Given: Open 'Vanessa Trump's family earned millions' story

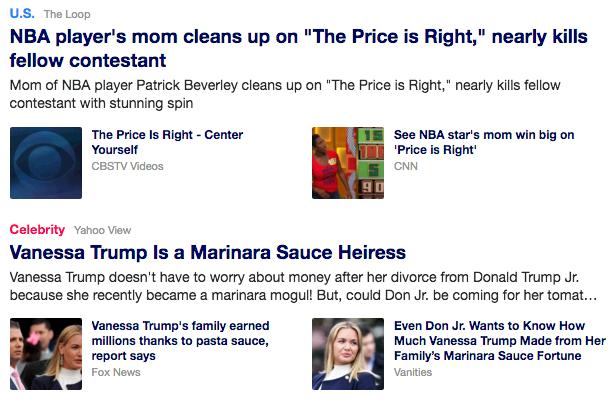Looking at the screenshot, I should (x=181, y=341).
